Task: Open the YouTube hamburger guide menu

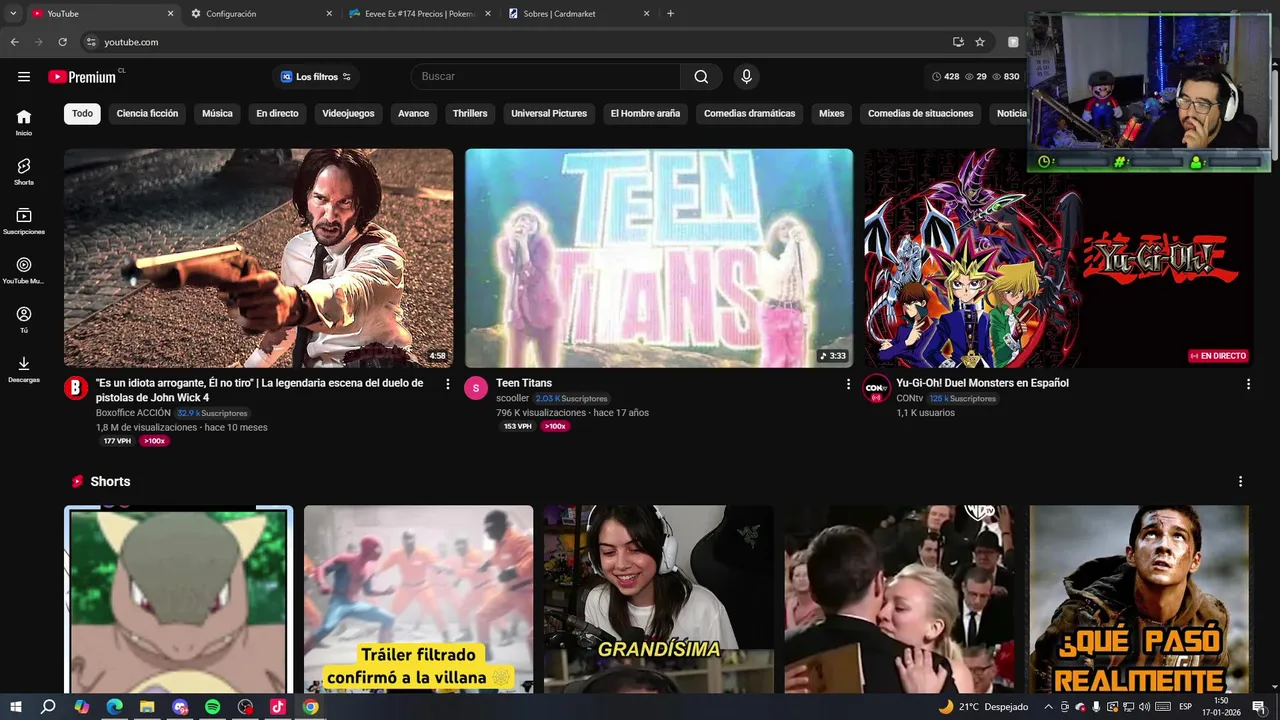Action: [24, 77]
